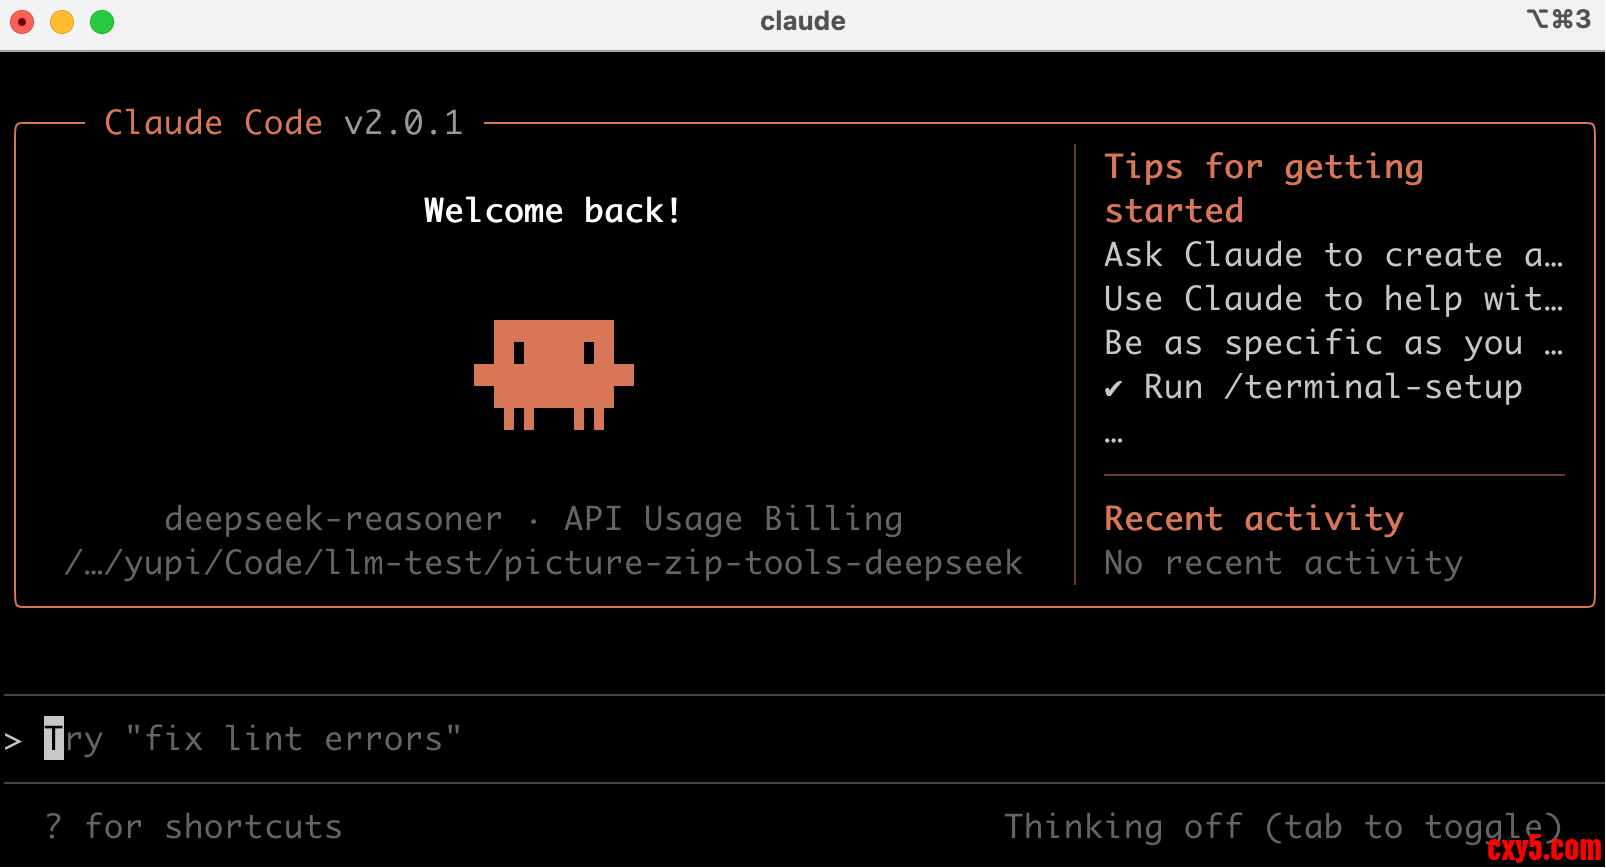Click the picture-zip-tools-deepseek working directory path
This screenshot has width=1606, height=868.
[x=544, y=563]
